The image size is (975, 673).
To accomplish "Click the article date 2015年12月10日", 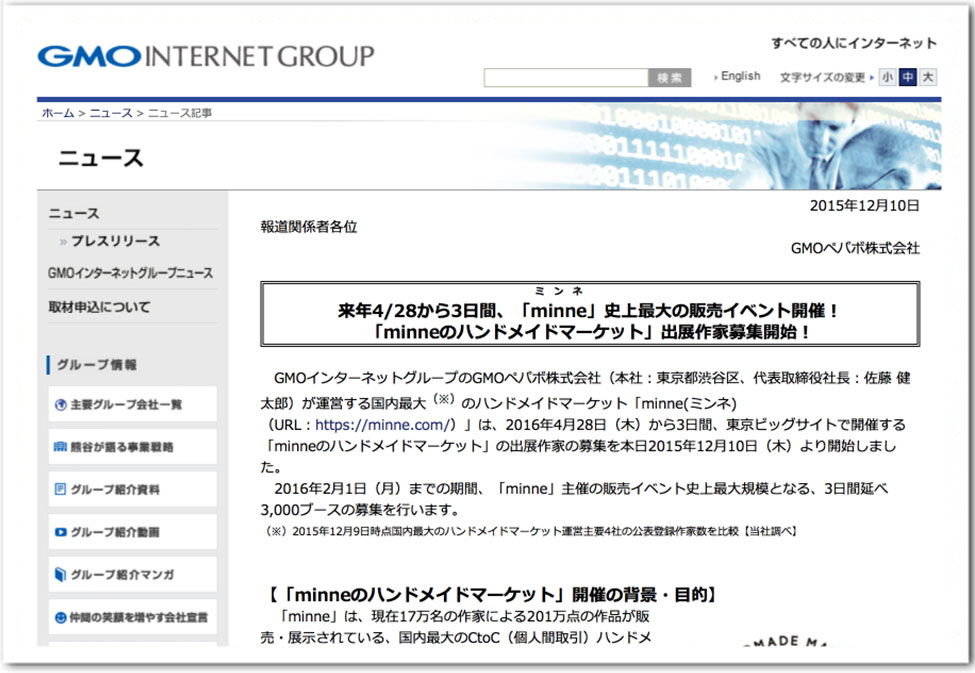I will (864, 206).
